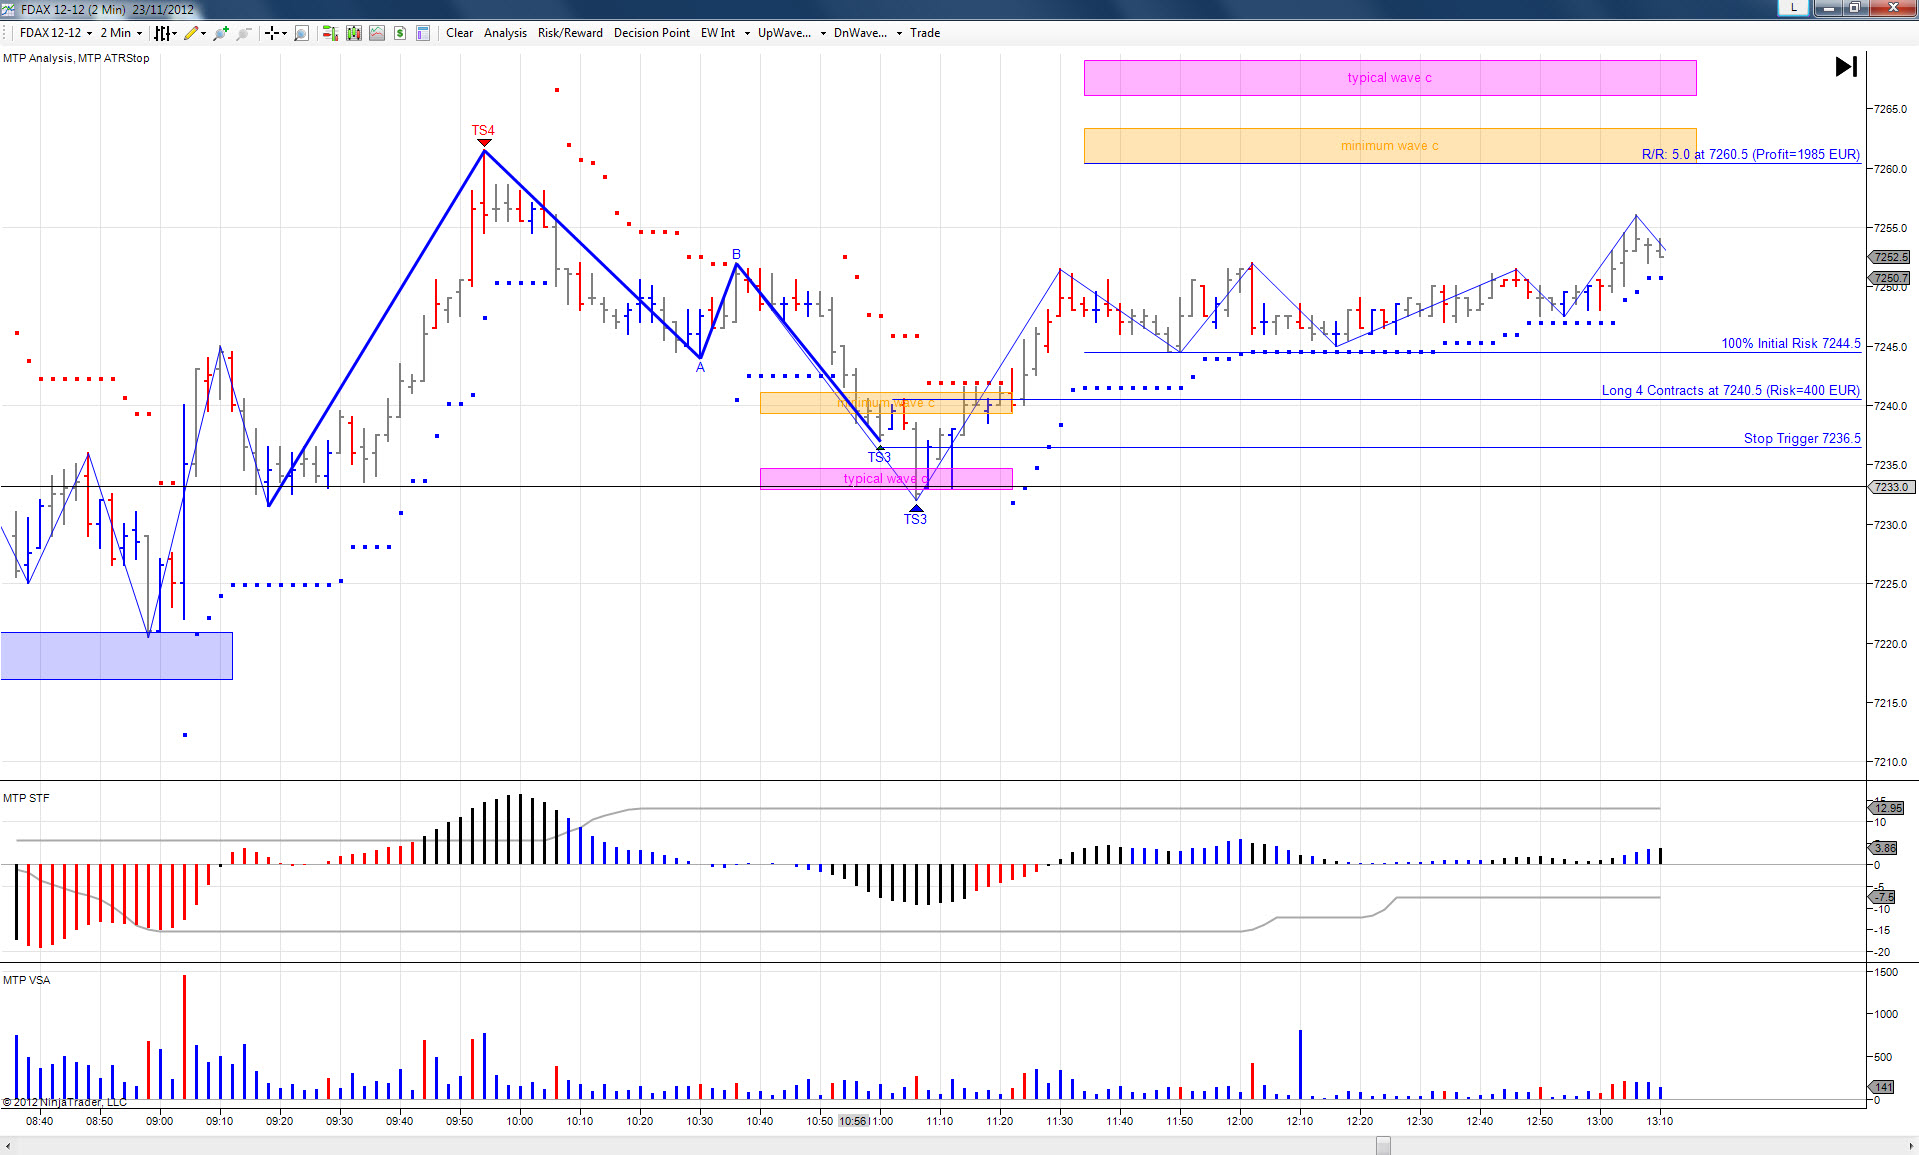Image resolution: width=1919 pixels, height=1155 pixels.
Task: Expand the UpWave dropdown arrow
Action: [x=823, y=33]
